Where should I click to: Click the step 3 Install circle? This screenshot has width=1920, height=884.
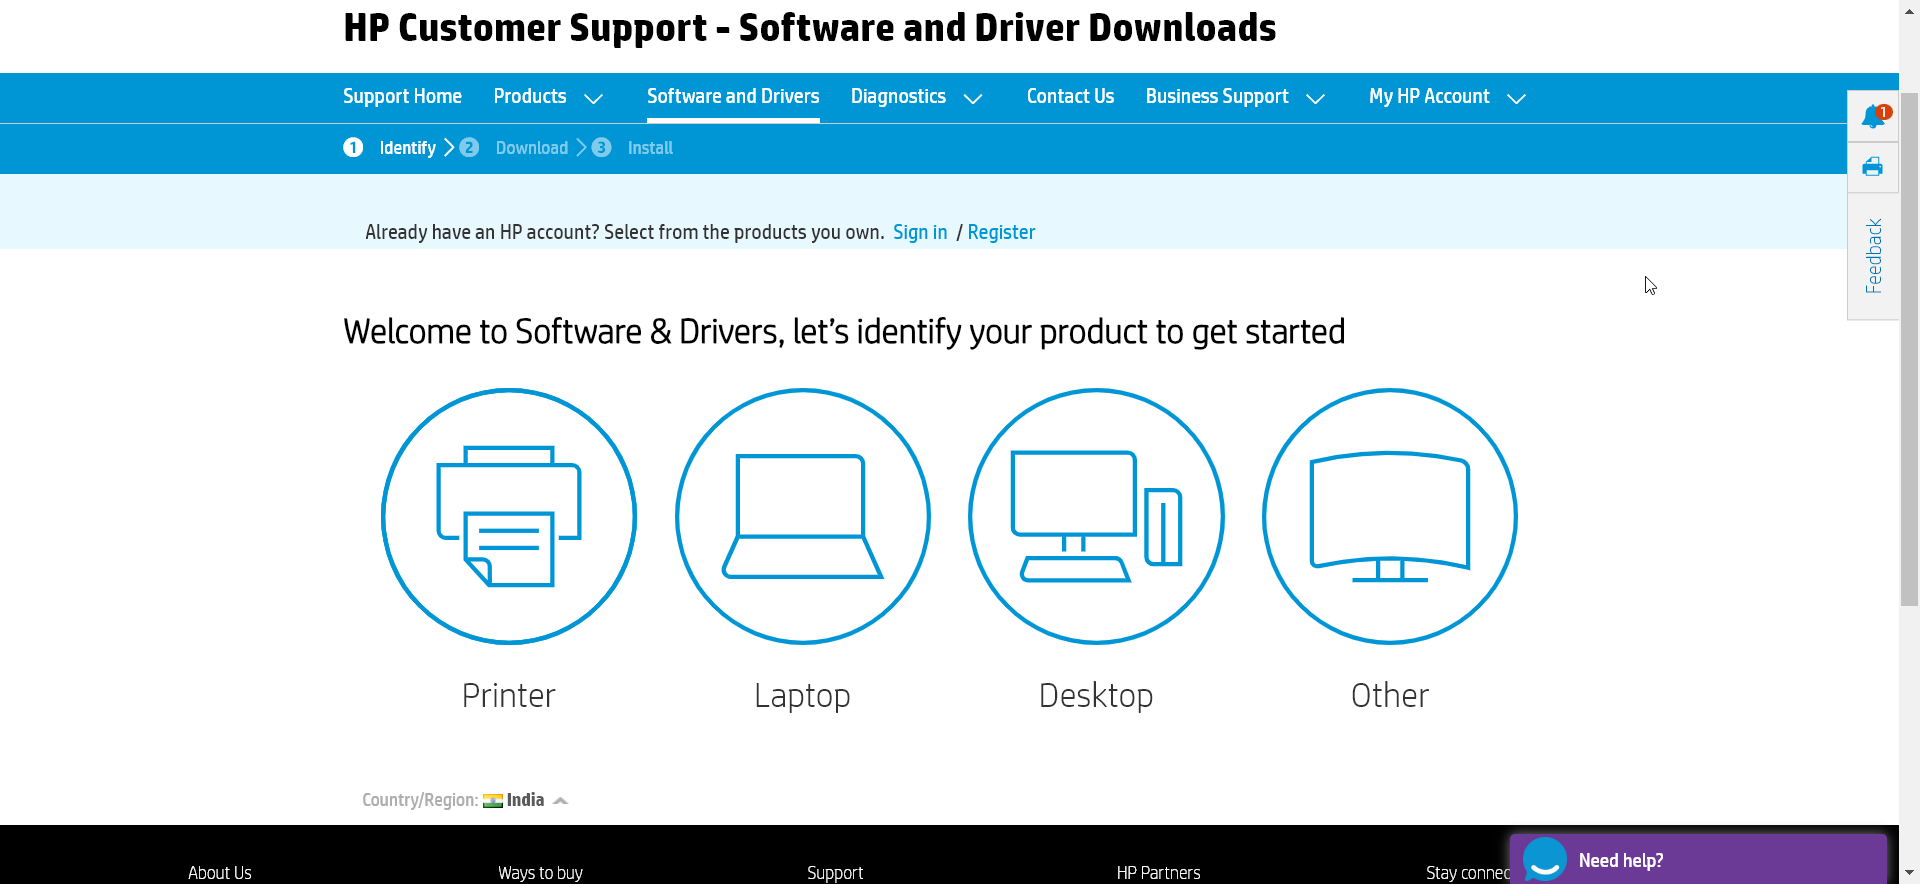(601, 148)
